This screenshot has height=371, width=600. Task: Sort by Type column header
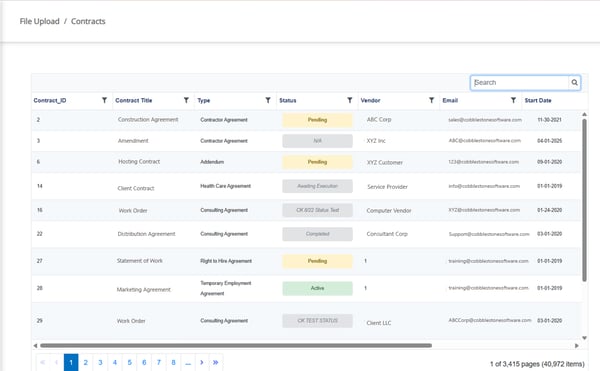(x=204, y=101)
